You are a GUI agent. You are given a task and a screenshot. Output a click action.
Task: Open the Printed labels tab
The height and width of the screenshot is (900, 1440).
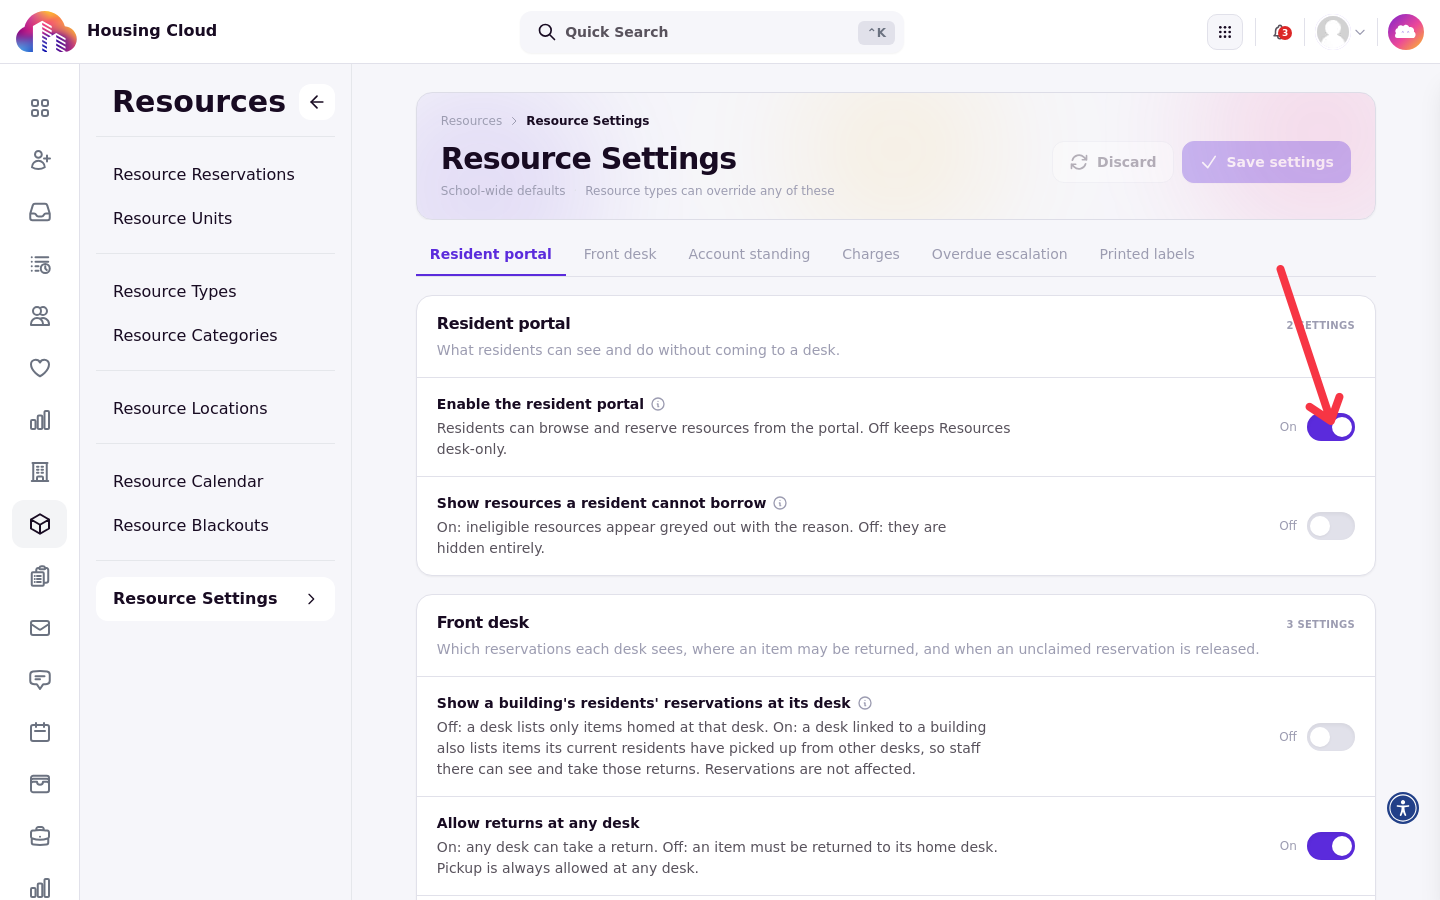[1147, 254]
